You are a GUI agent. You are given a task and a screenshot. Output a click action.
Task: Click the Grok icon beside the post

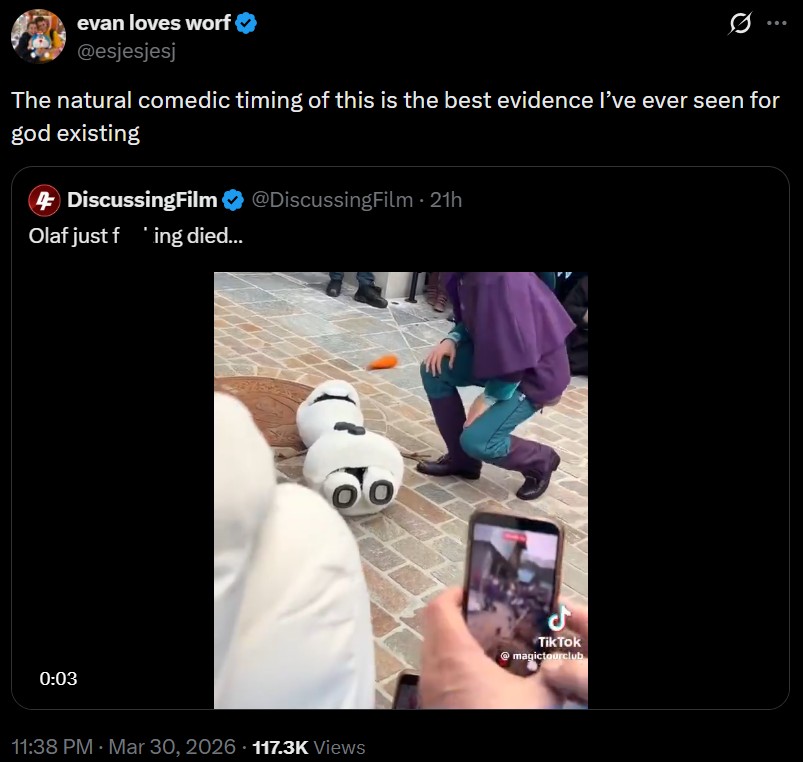(741, 26)
